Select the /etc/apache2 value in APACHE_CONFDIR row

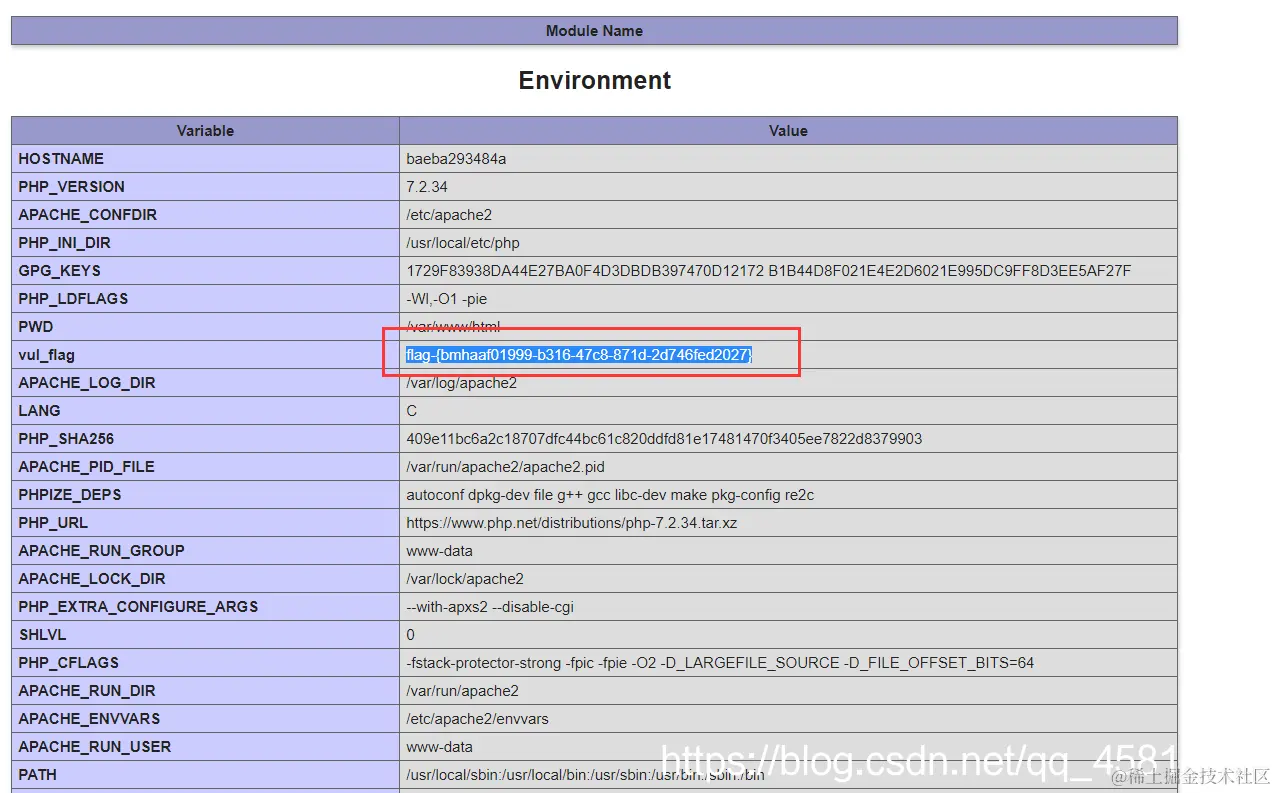click(449, 215)
